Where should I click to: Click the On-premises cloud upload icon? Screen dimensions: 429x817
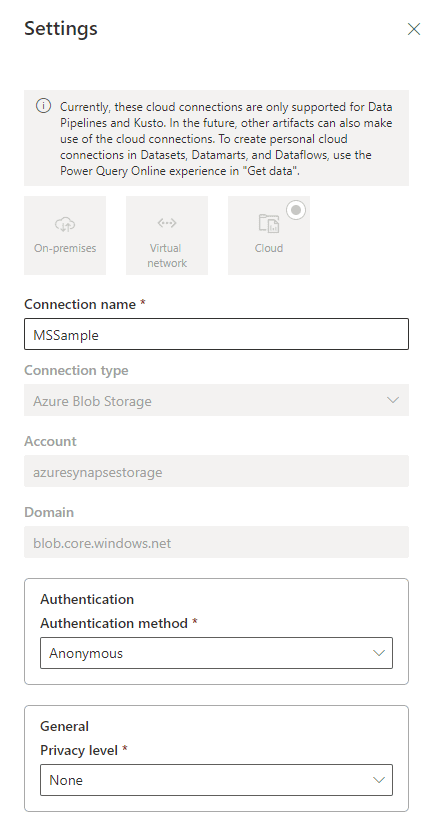pos(65,225)
